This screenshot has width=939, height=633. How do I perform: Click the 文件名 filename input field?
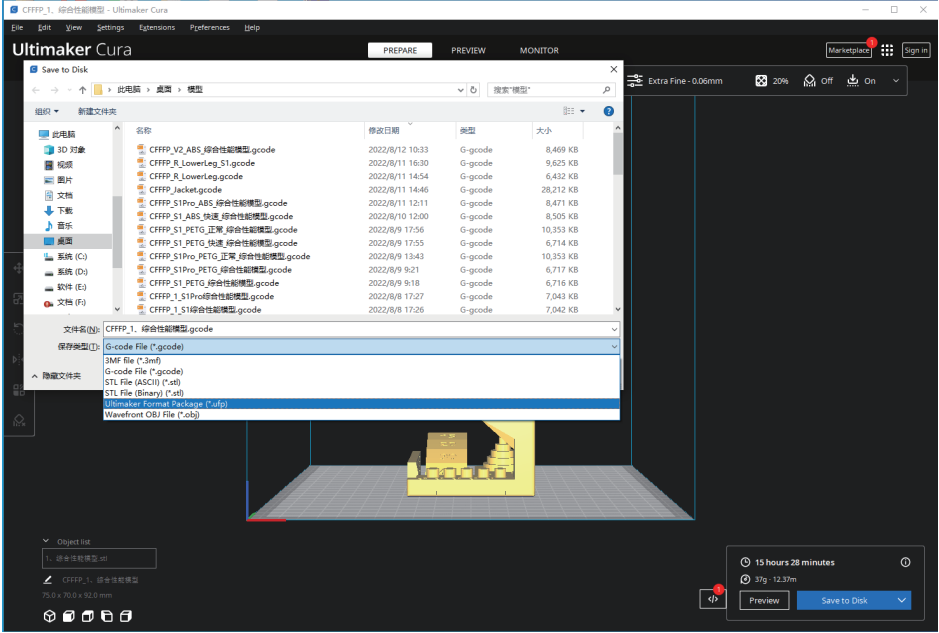tap(356, 329)
